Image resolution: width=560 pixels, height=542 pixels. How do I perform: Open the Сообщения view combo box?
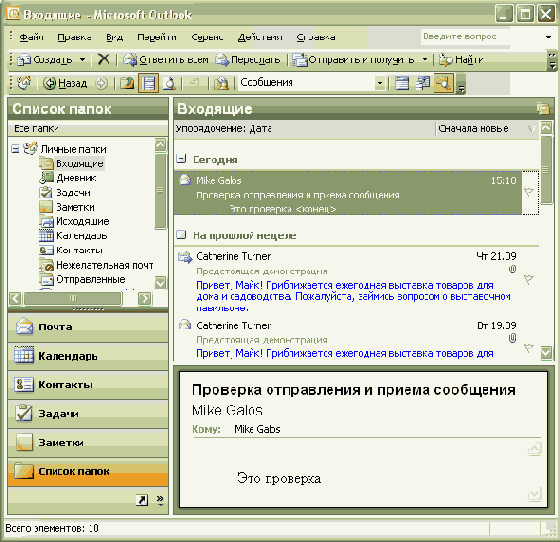(311, 83)
